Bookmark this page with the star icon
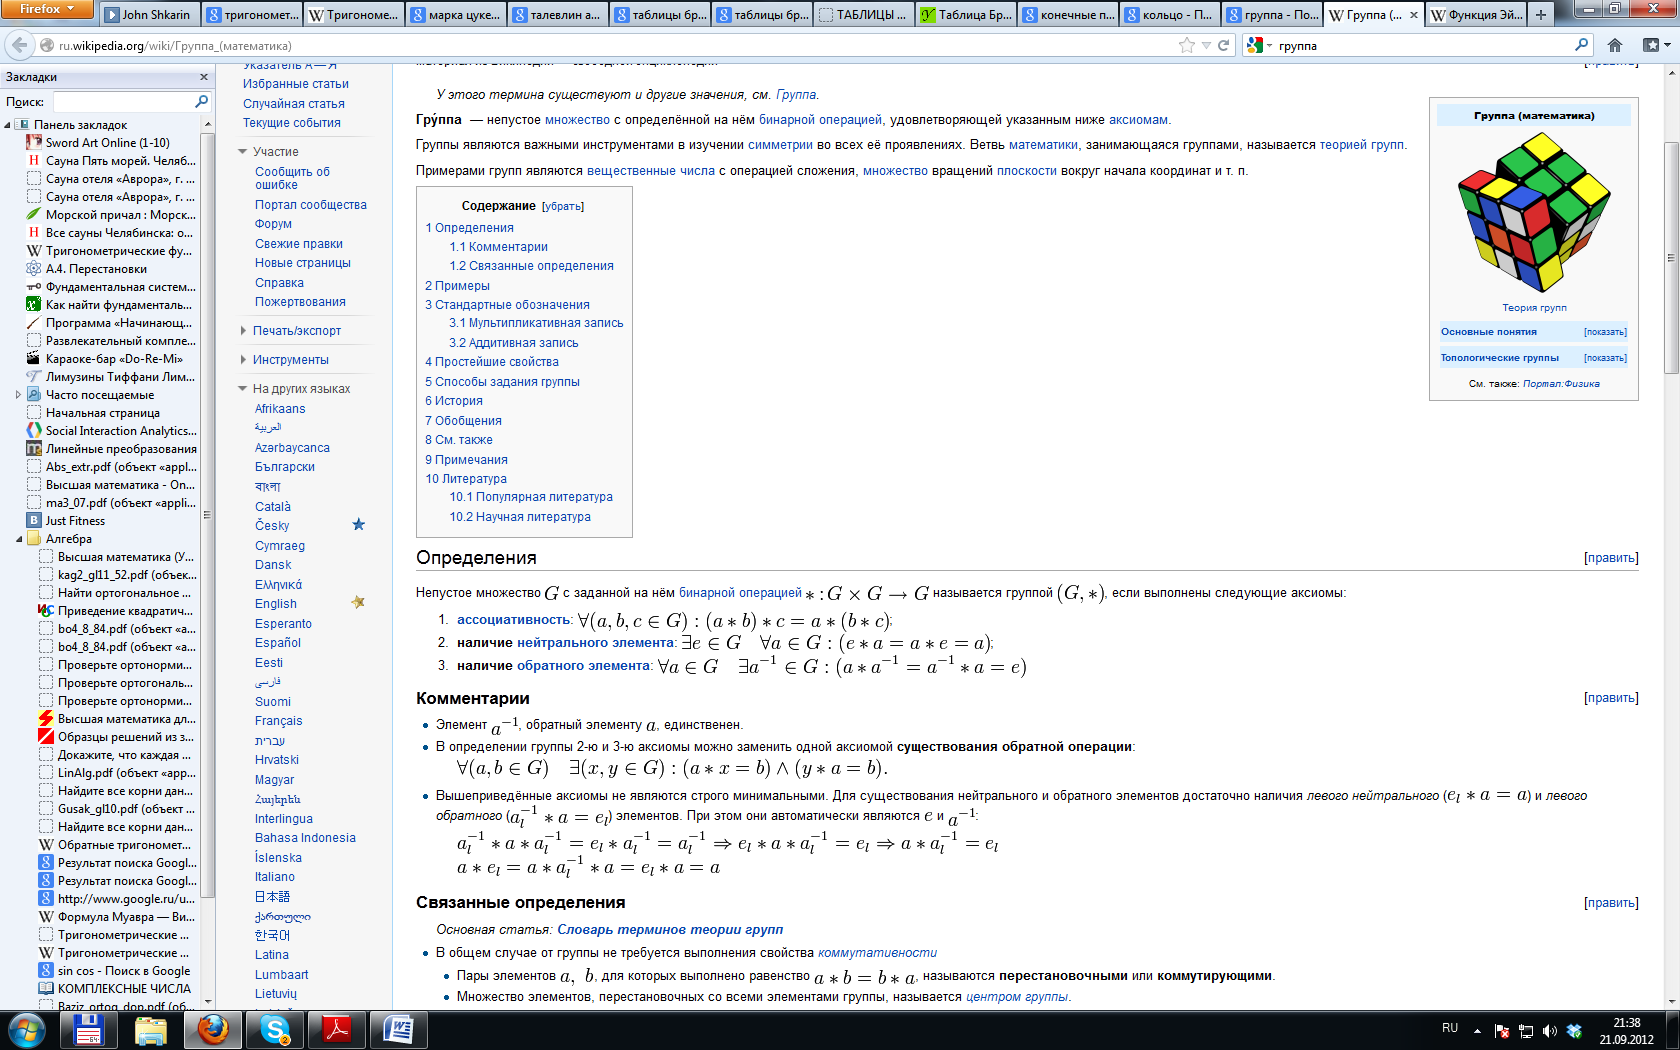The width and height of the screenshot is (1680, 1050). pyautogui.click(x=1187, y=45)
